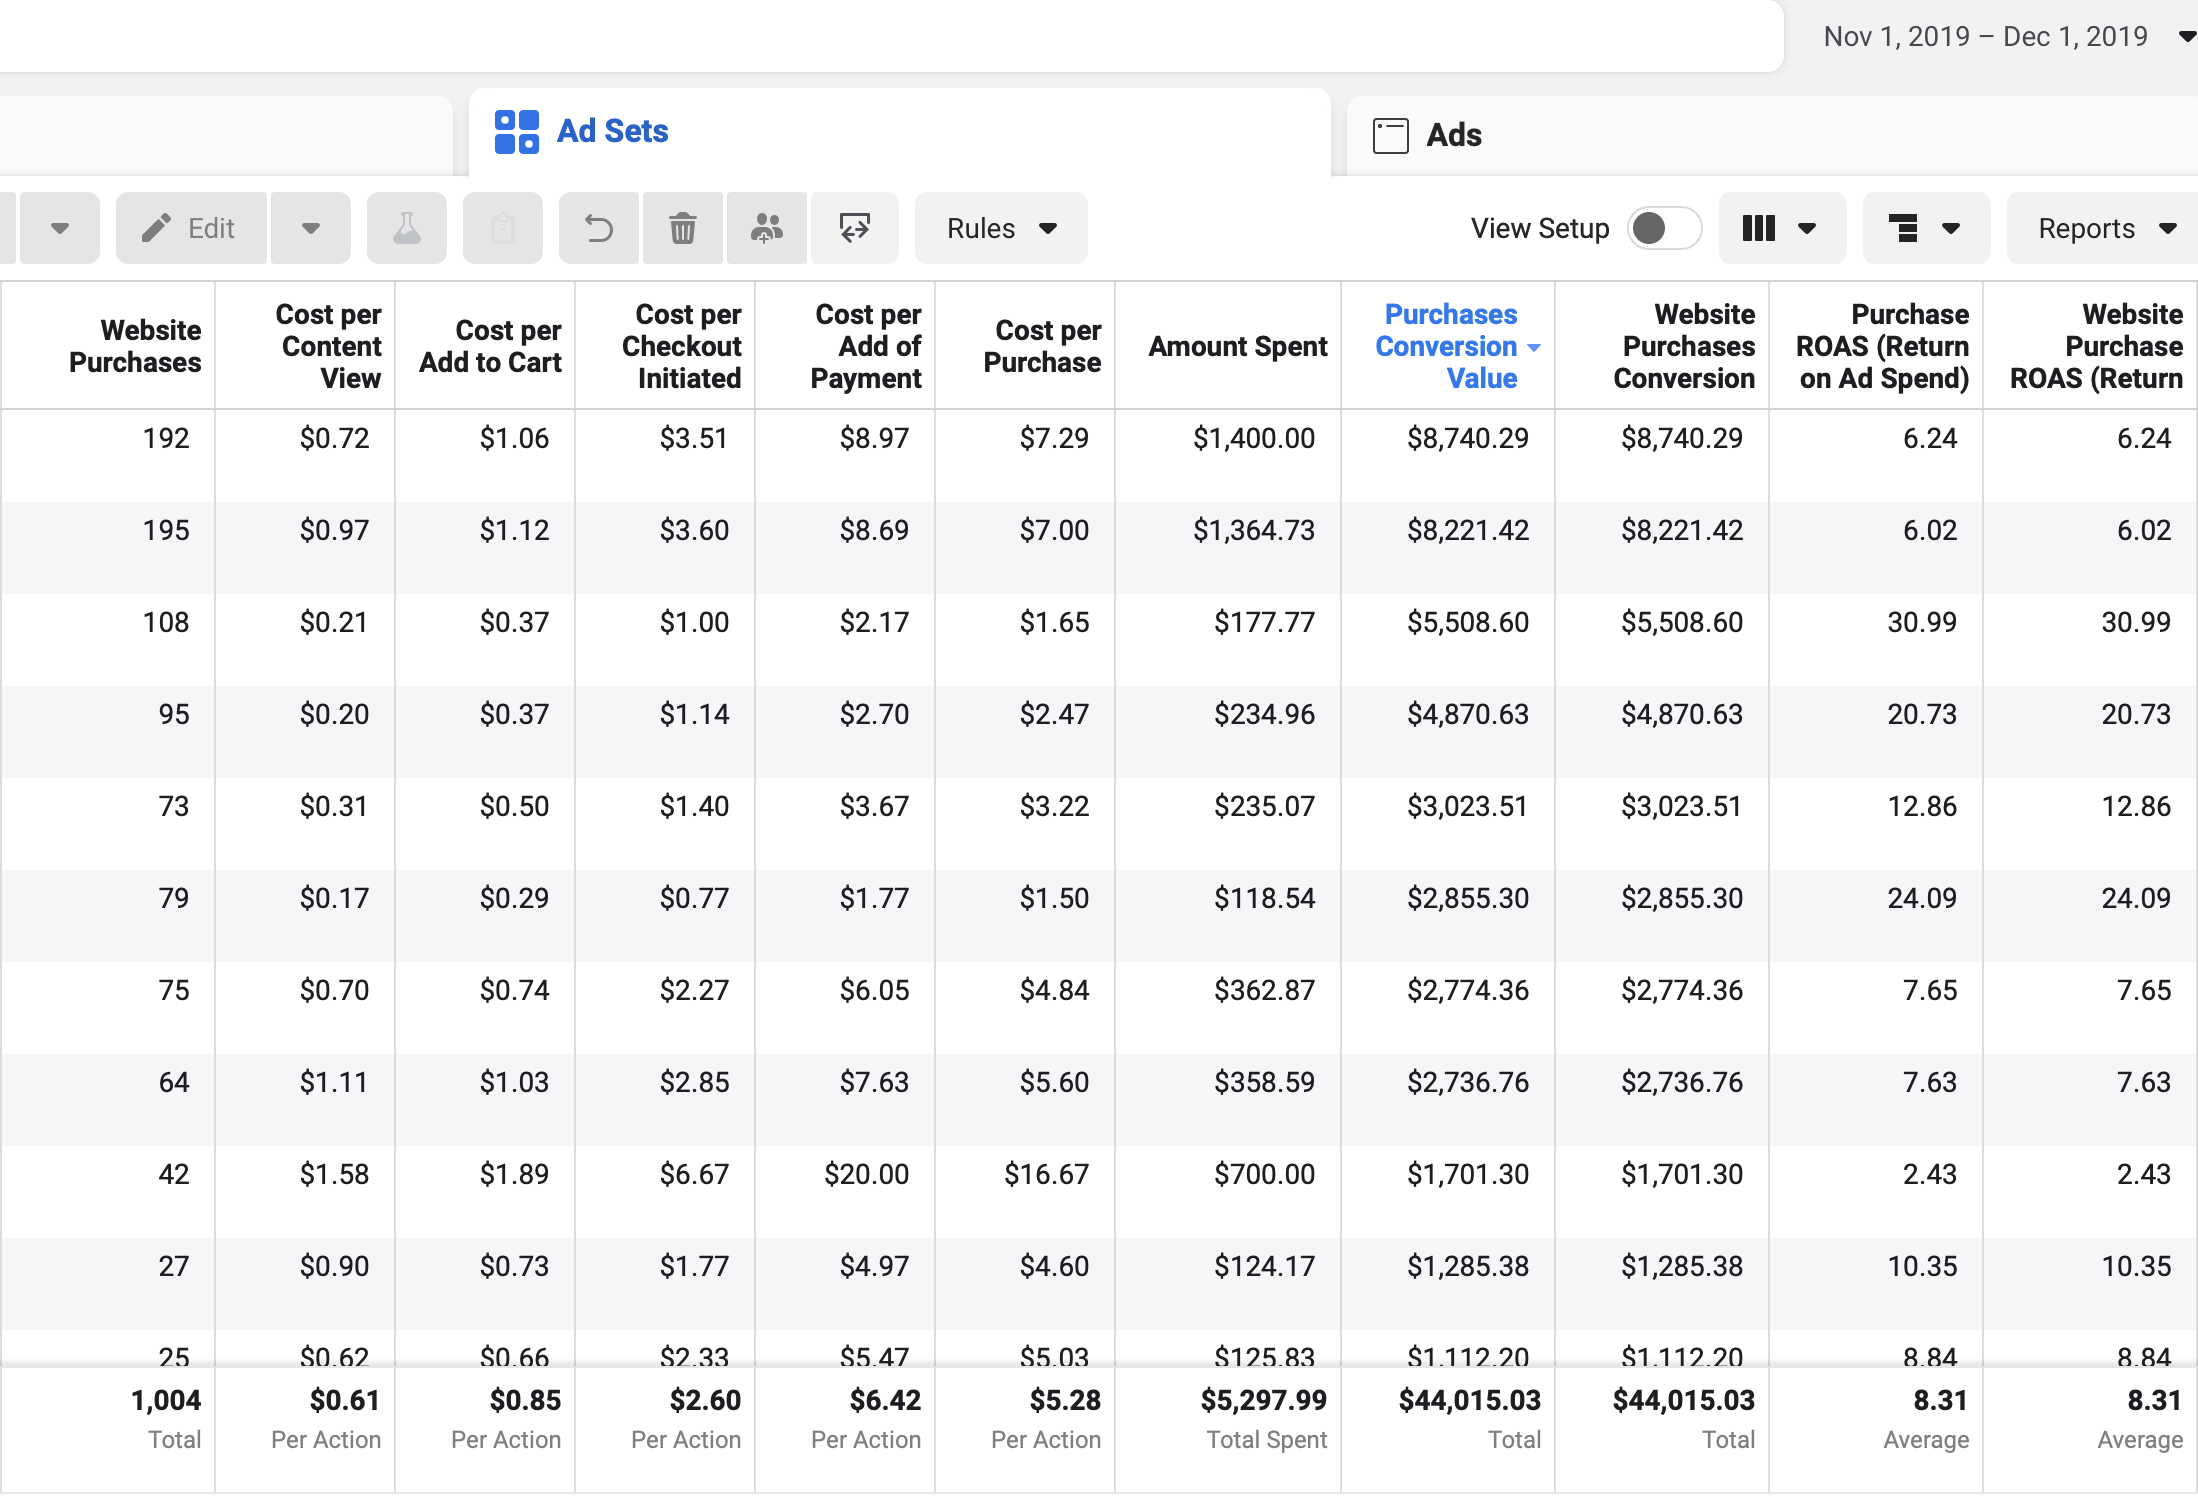This screenshot has height=1500, width=2198.
Task: Click the Edit button
Action: [x=191, y=228]
